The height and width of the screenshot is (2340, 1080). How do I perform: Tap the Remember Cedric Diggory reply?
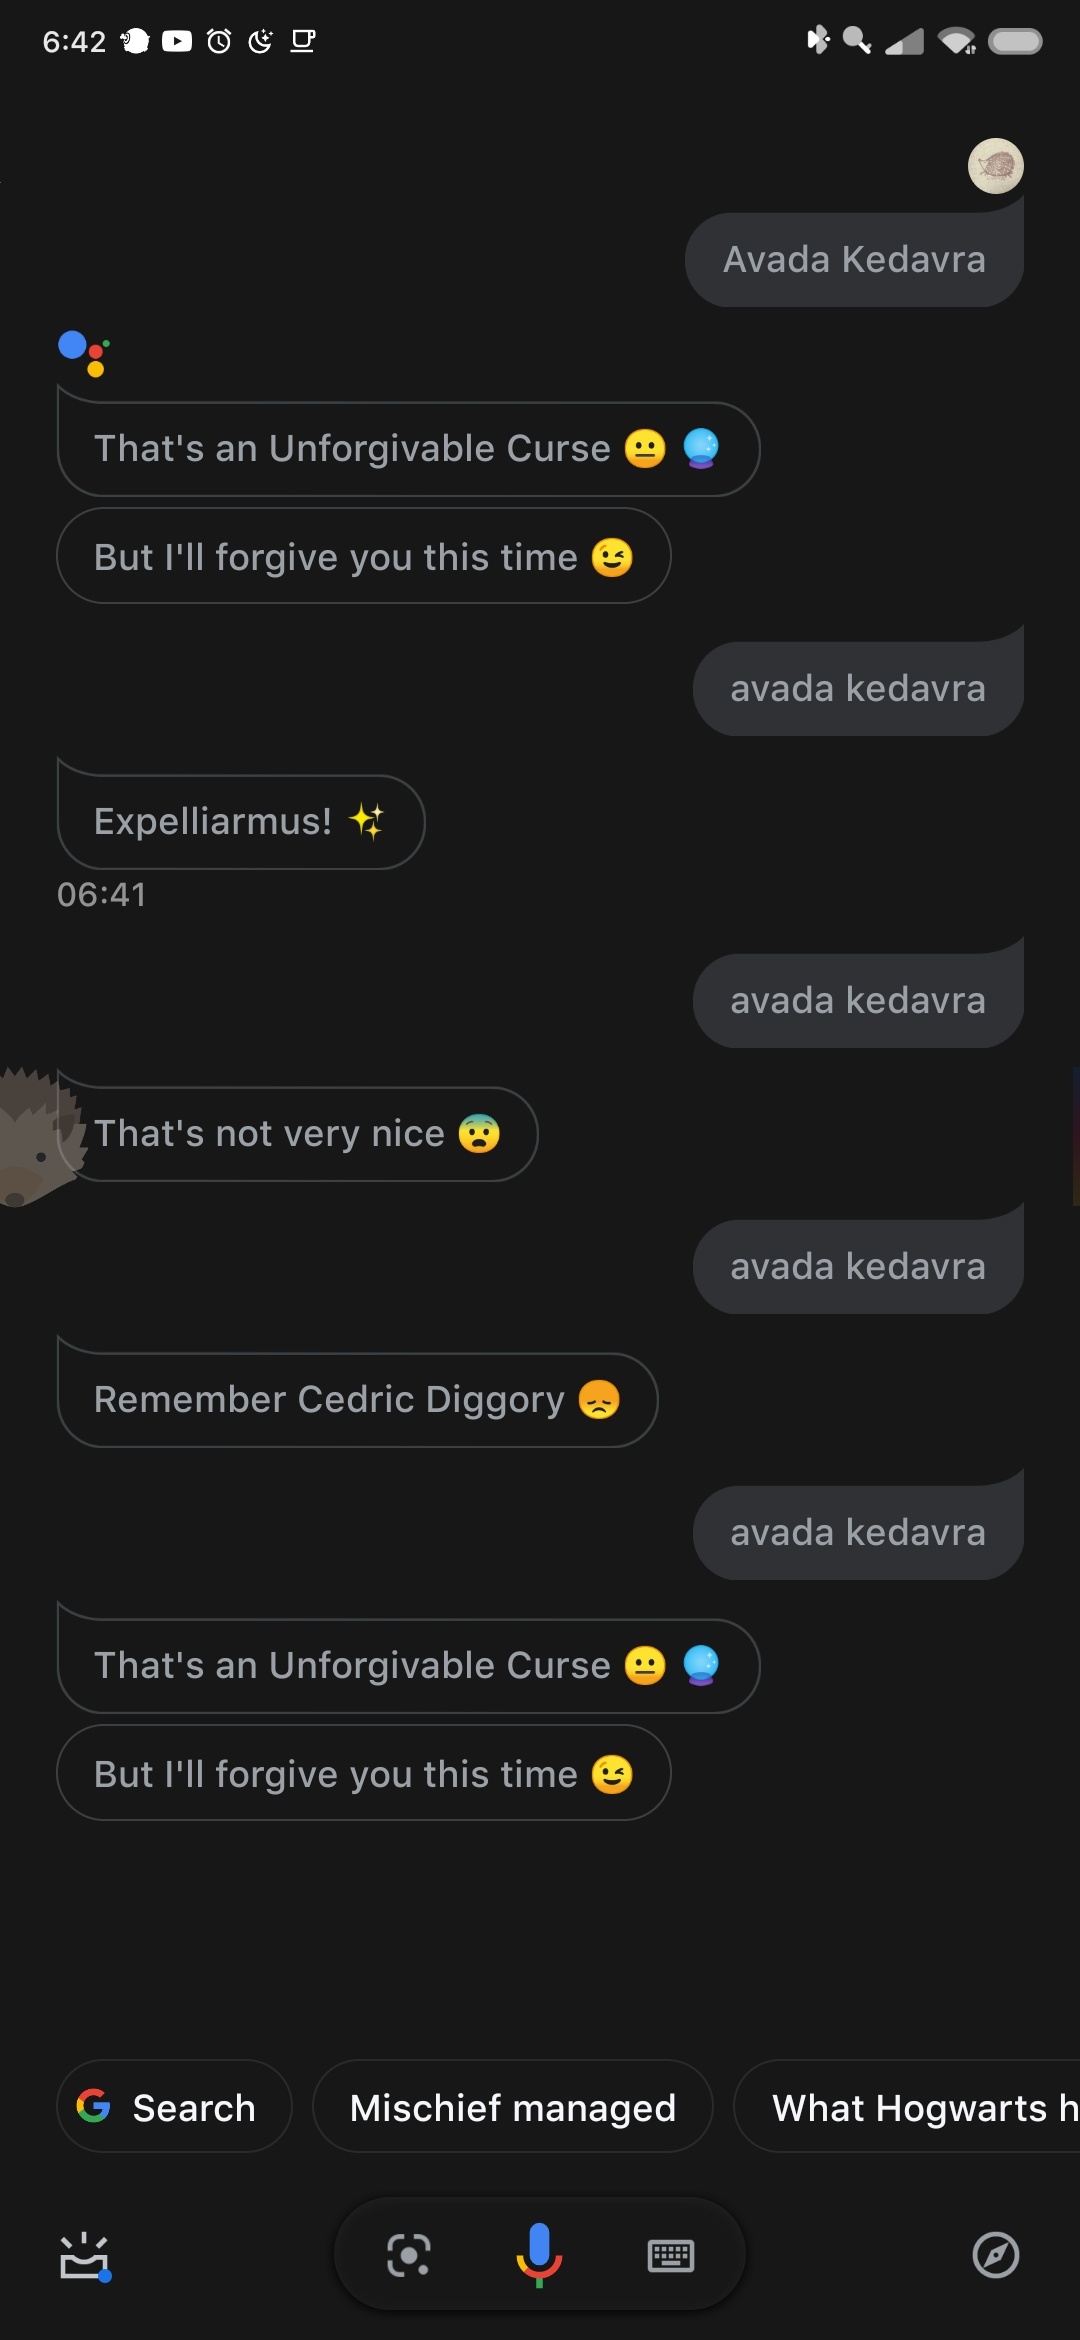[357, 1399]
